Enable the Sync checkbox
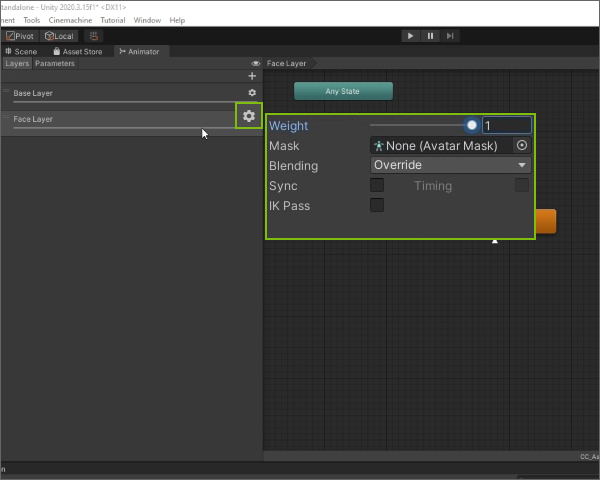This screenshot has height=480, width=600. 377,185
